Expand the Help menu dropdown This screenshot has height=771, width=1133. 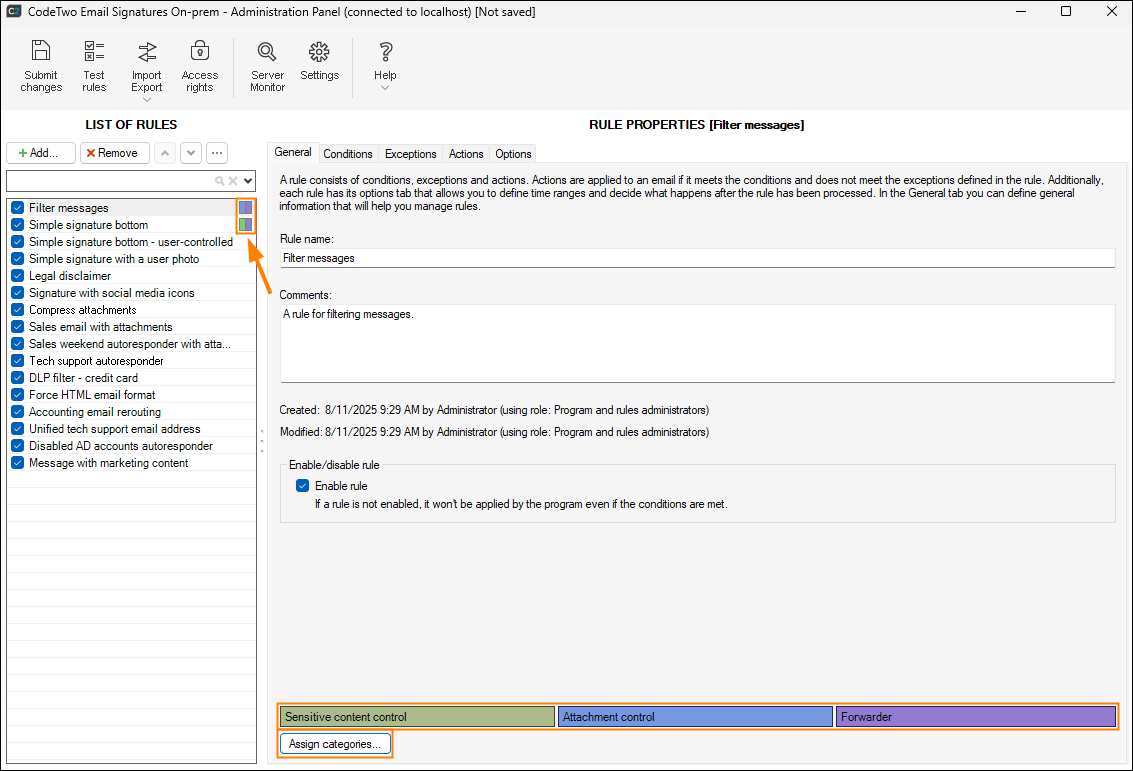385,88
